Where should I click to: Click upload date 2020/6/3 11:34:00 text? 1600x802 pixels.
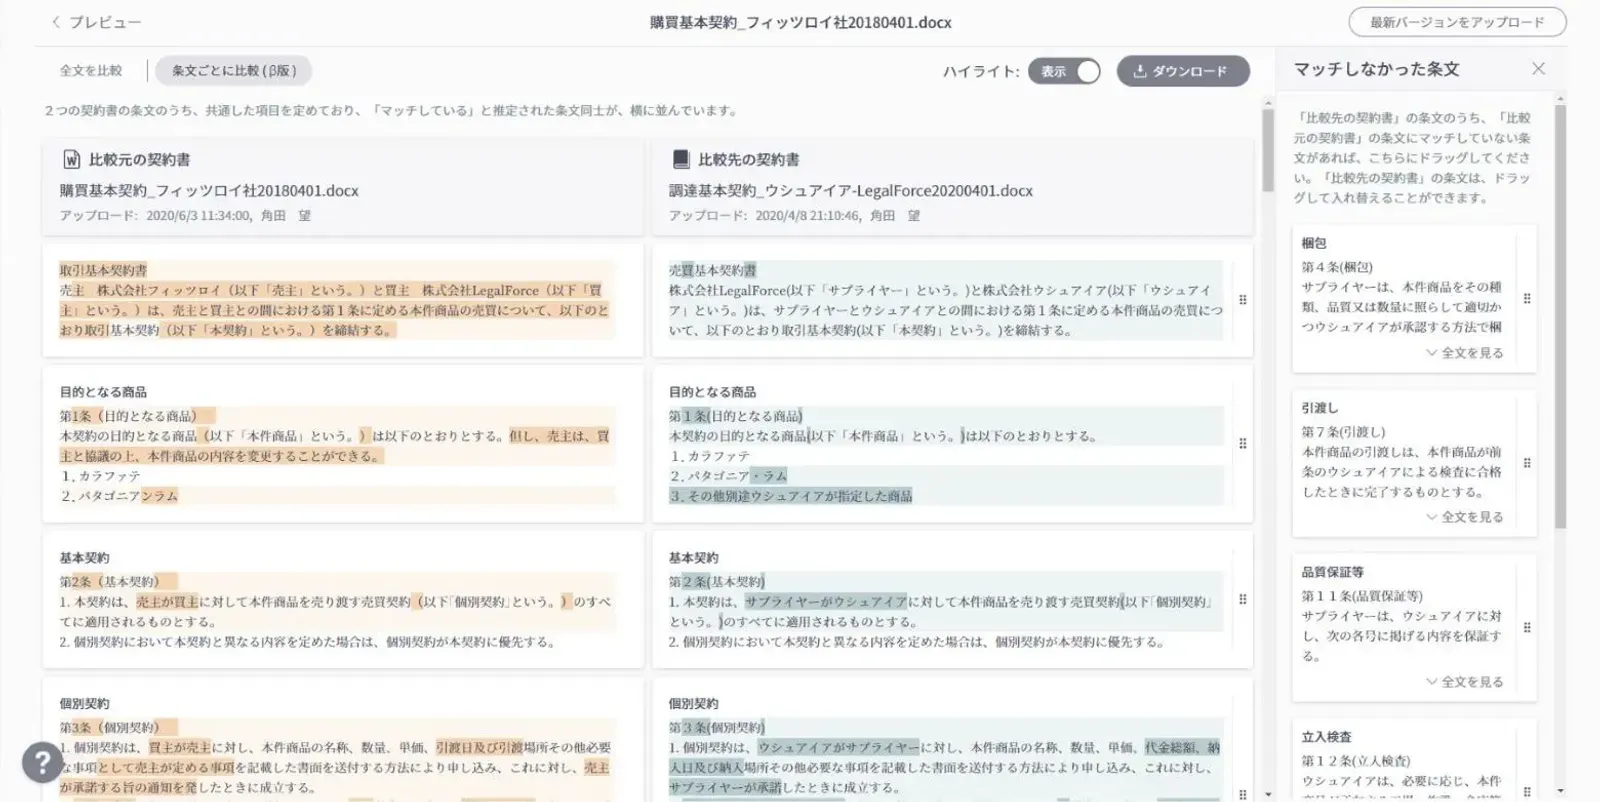pyautogui.click(x=198, y=216)
